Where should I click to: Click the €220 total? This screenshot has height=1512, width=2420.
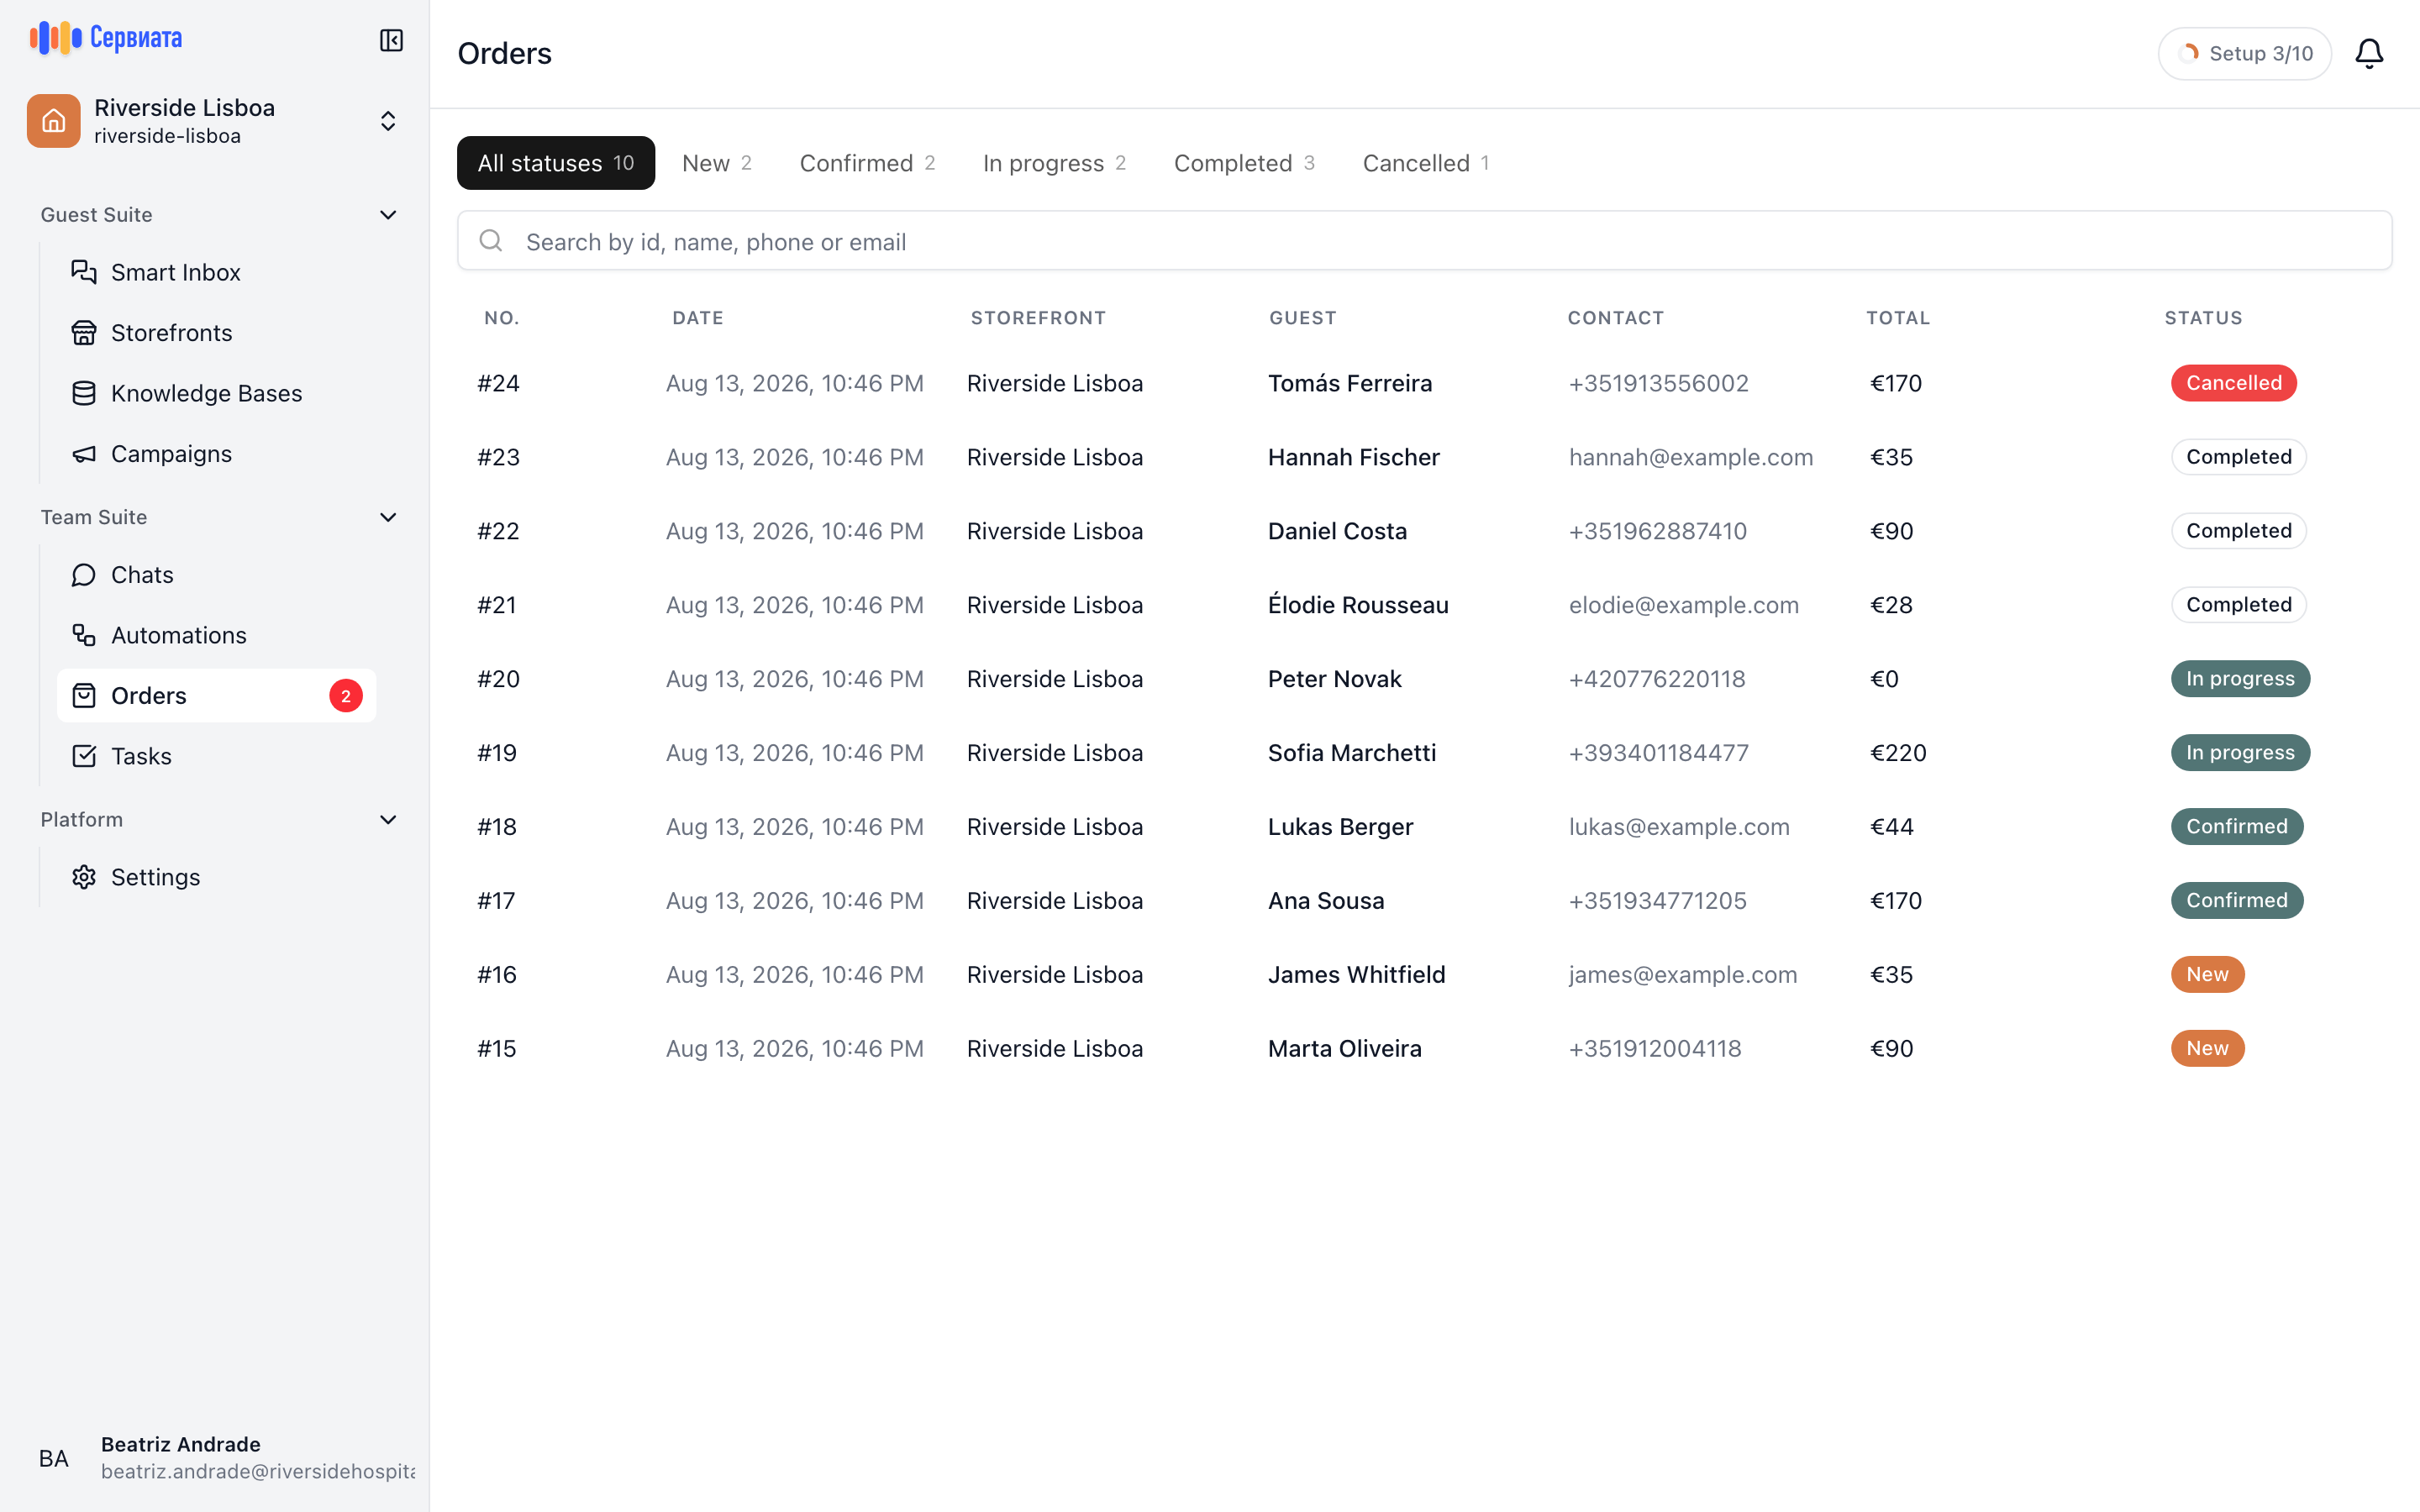click(x=1897, y=753)
